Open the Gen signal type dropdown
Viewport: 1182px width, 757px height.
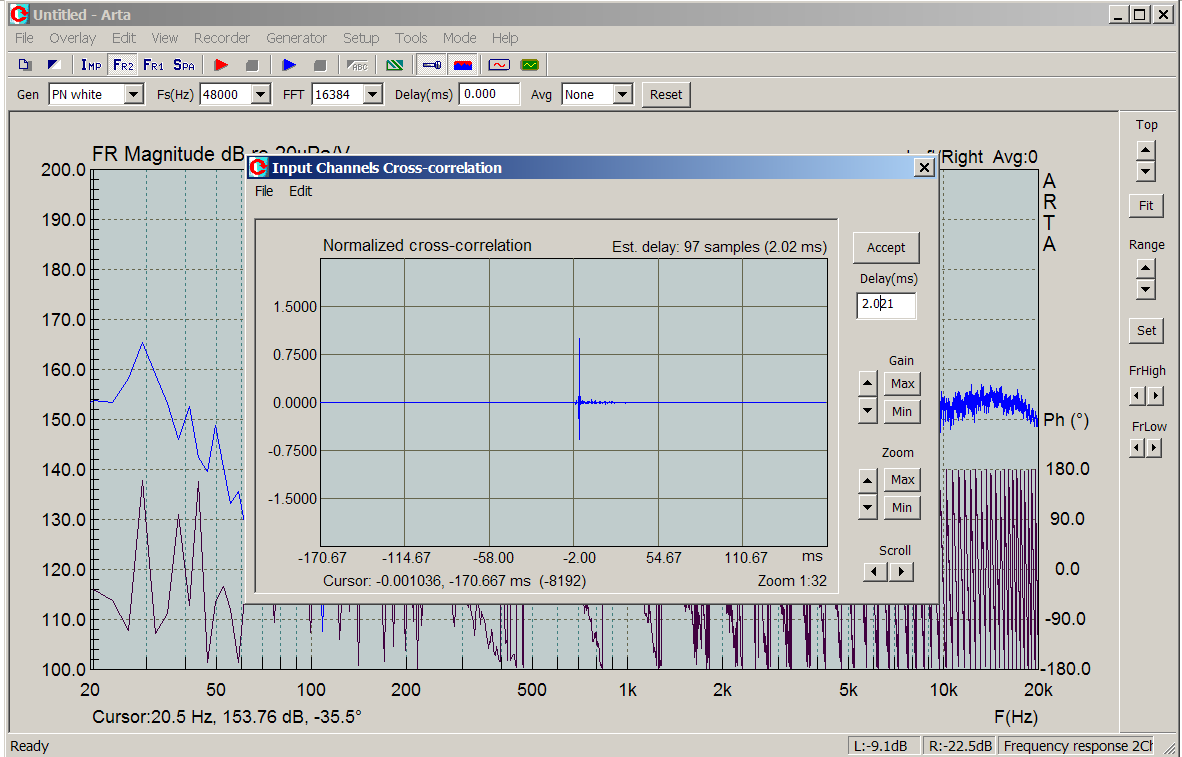pyautogui.click(x=134, y=95)
